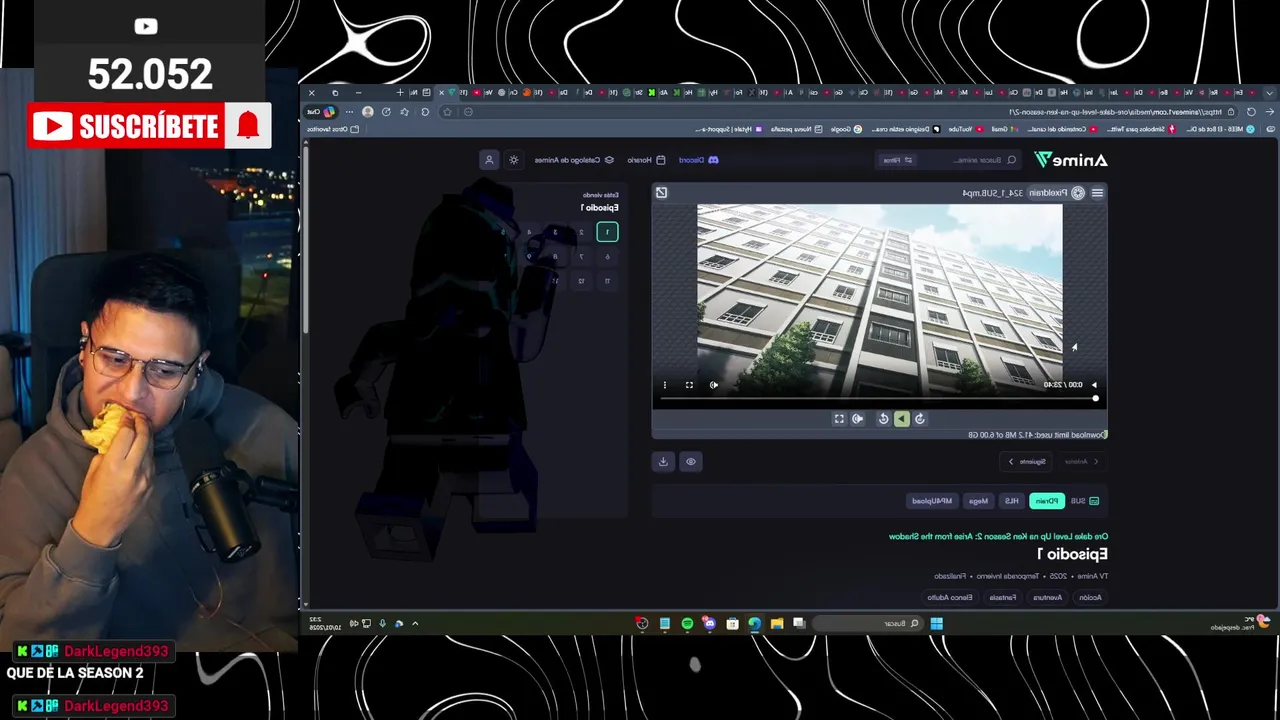Switch to the HLS server tab
The image size is (1280, 720).
(1012, 500)
